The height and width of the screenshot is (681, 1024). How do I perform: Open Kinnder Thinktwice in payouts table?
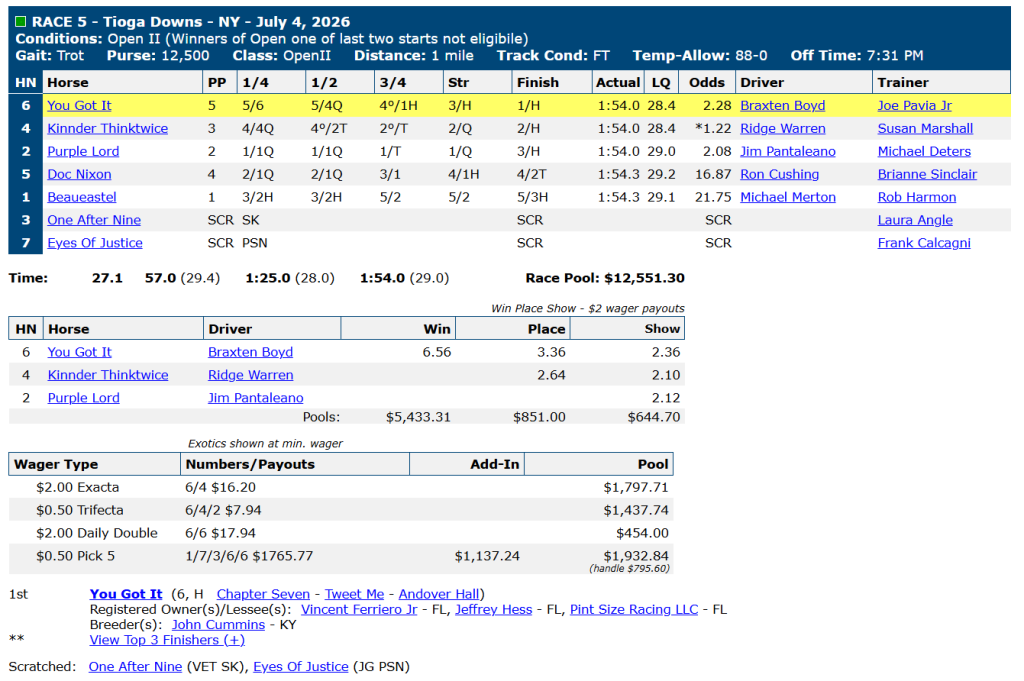coord(108,375)
